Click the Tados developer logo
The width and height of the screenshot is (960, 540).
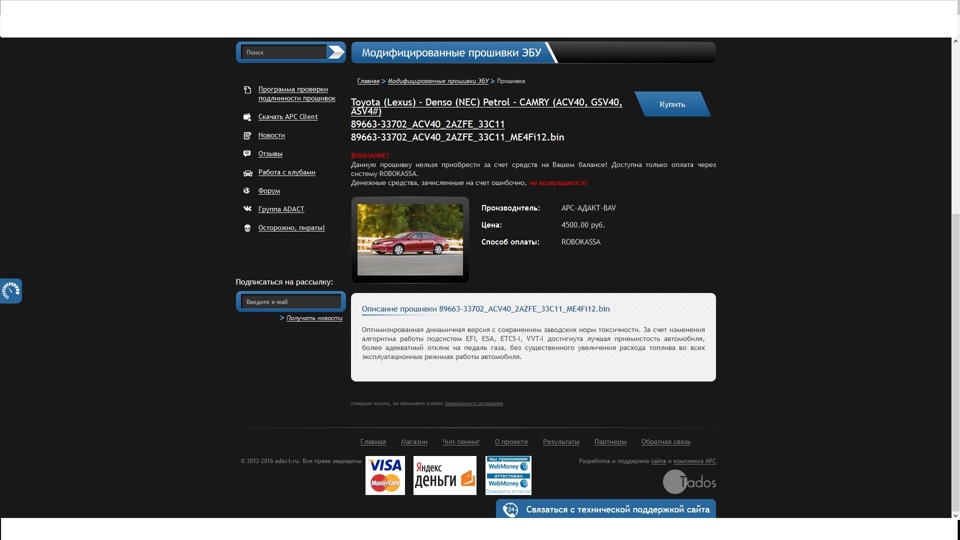(x=689, y=482)
